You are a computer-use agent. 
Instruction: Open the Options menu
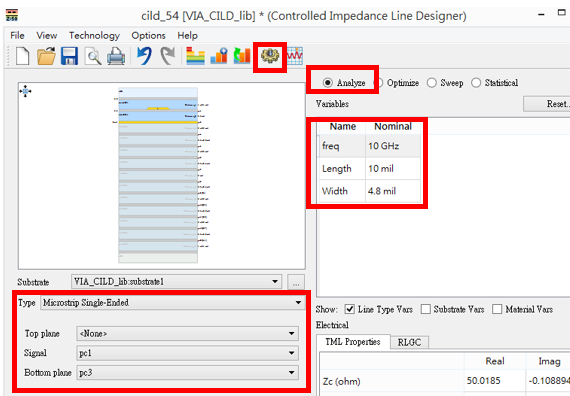[148, 36]
